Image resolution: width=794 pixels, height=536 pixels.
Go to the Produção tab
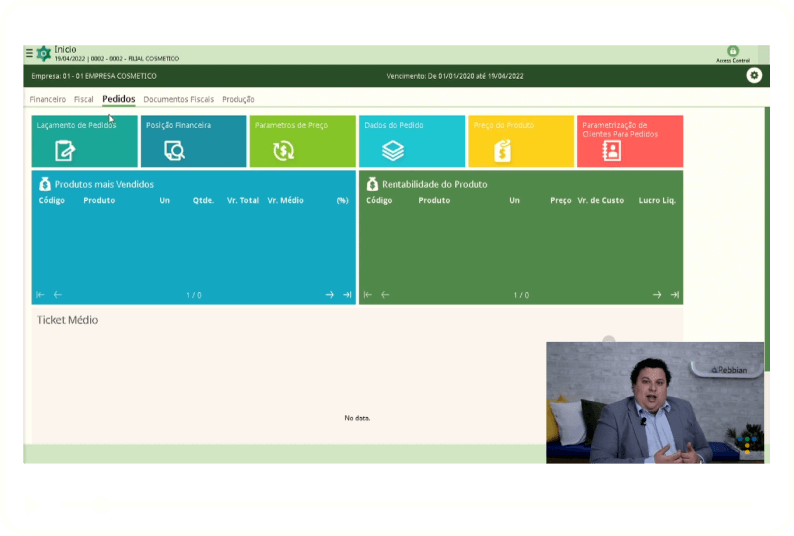coord(238,99)
